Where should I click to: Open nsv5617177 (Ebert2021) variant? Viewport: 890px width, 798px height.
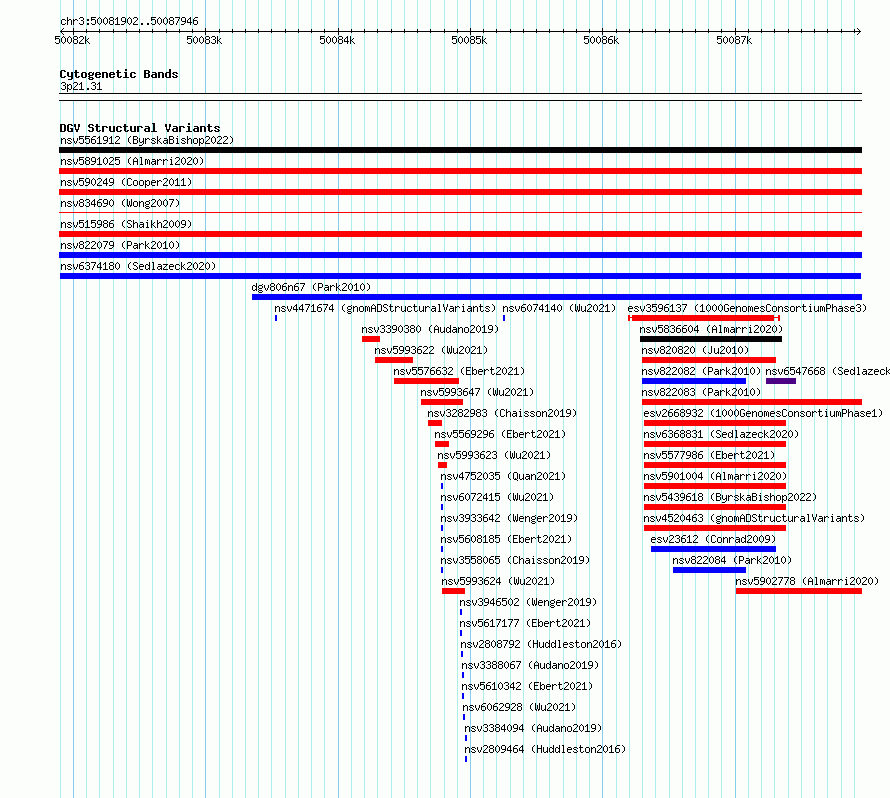click(526, 623)
